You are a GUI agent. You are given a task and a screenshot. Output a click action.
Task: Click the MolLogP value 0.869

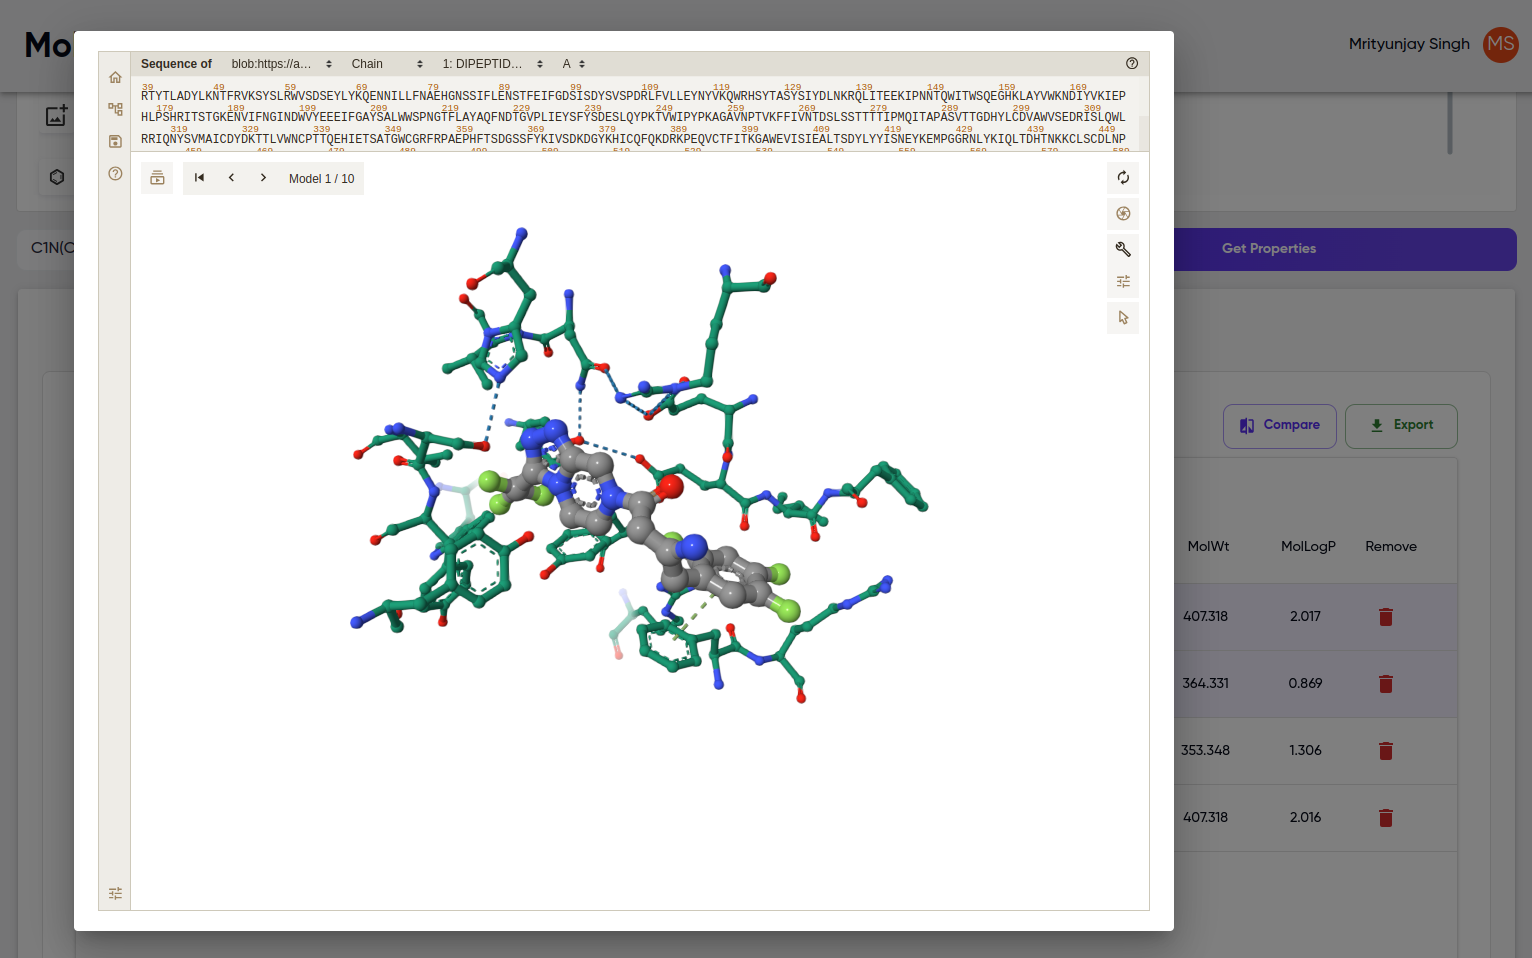coord(1305,684)
